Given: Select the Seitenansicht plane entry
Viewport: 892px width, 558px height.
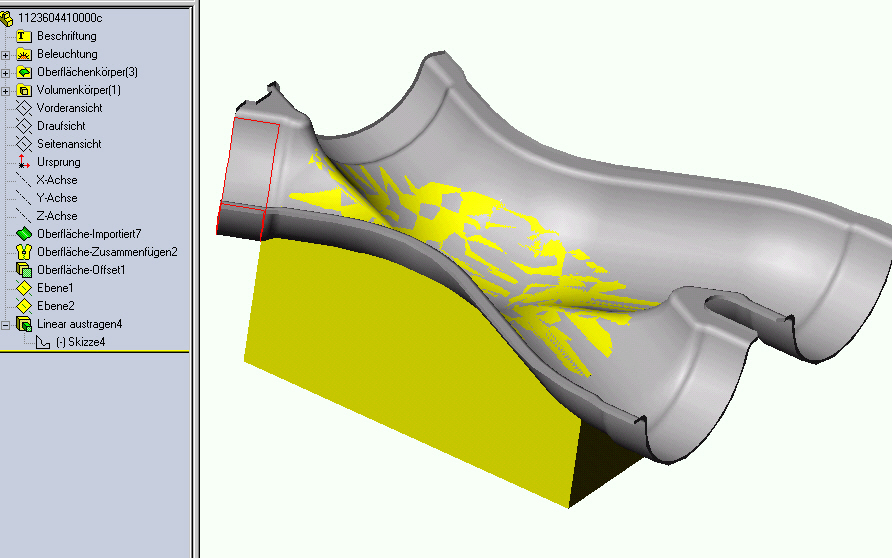Looking at the screenshot, I should (69, 144).
